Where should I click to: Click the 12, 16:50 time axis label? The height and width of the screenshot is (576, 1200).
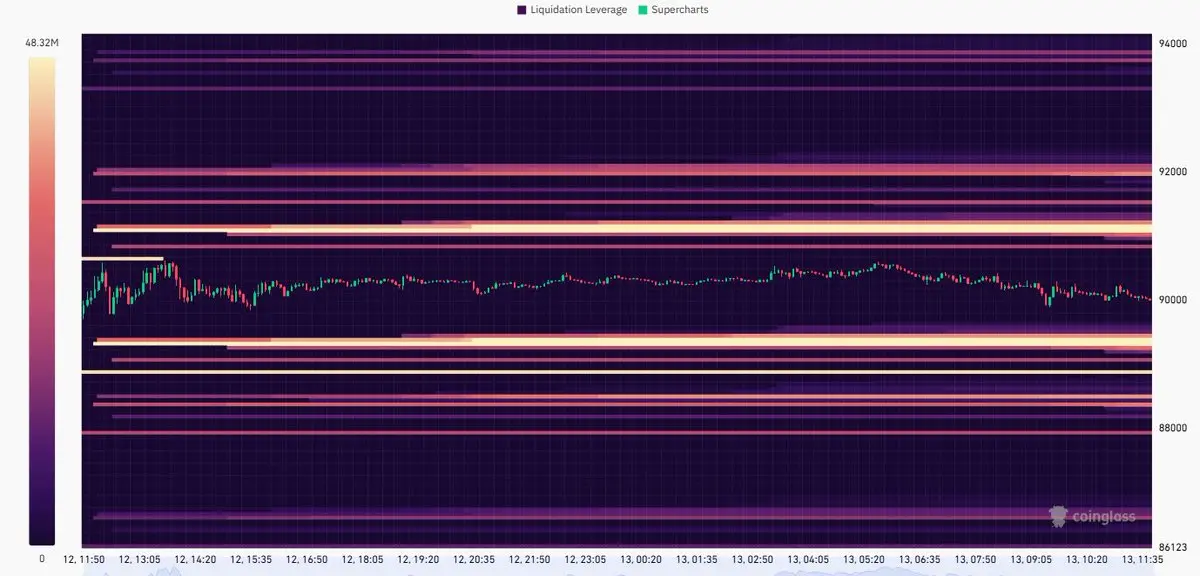(x=306, y=559)
